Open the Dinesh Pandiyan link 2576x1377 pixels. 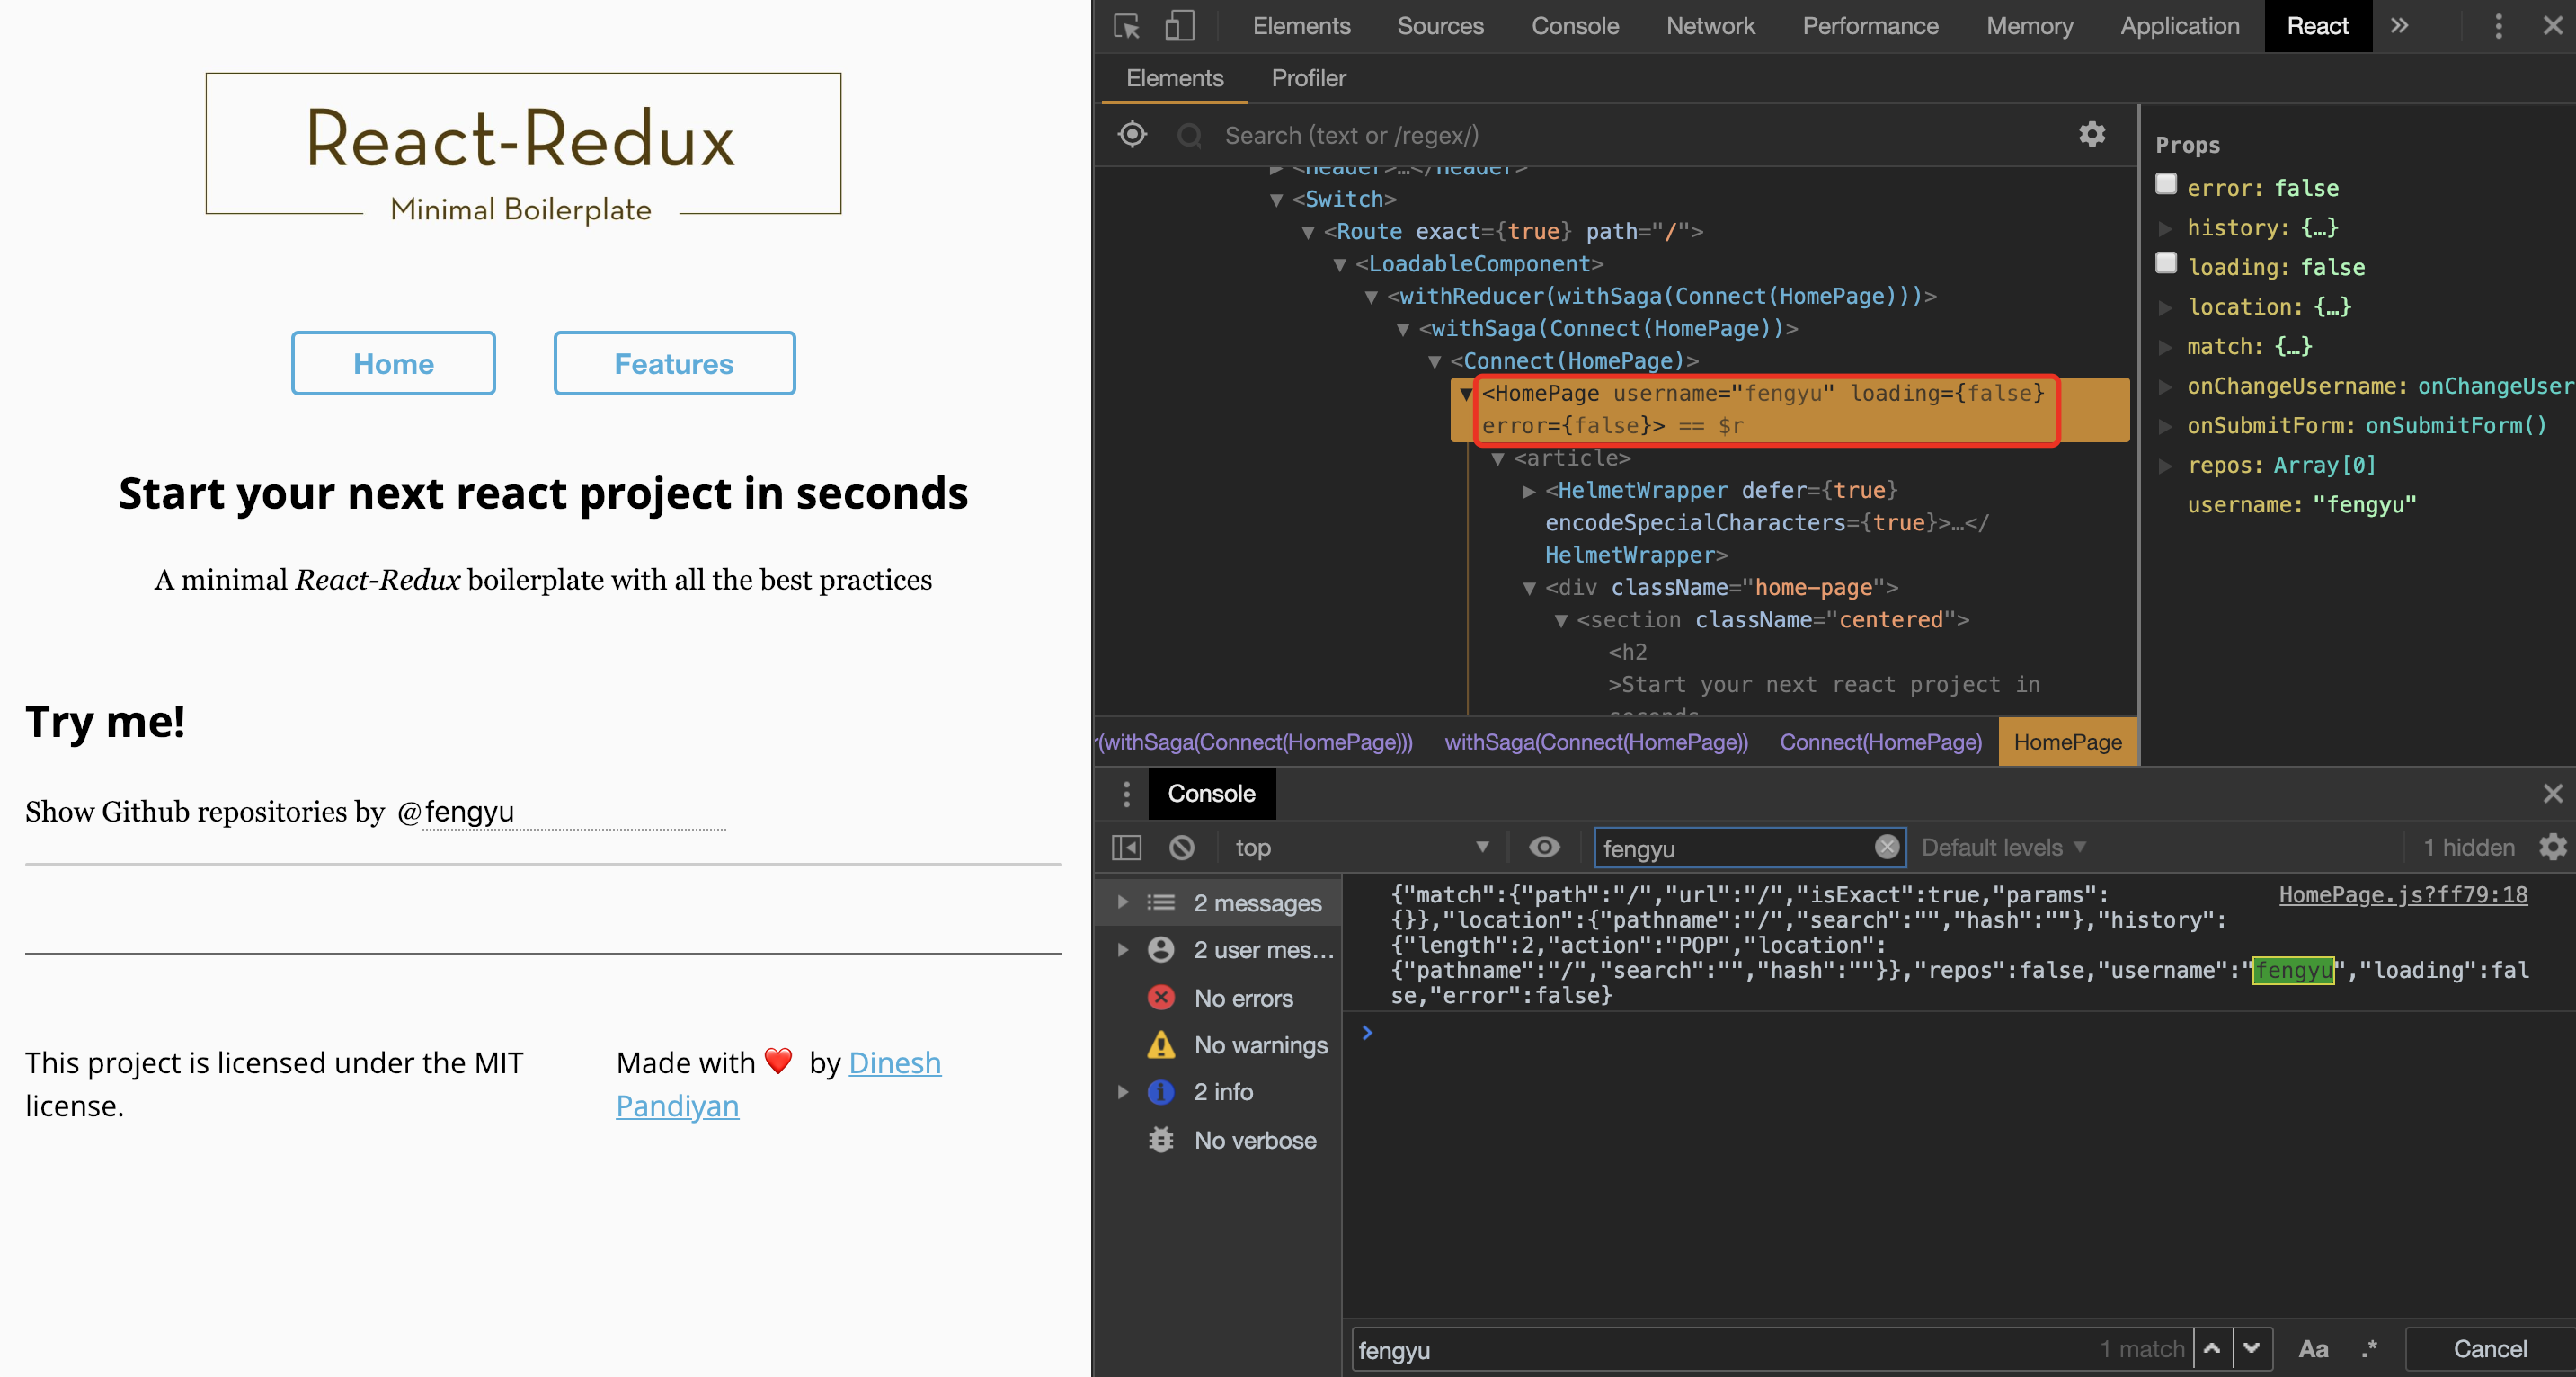(x=894, y=1062)
